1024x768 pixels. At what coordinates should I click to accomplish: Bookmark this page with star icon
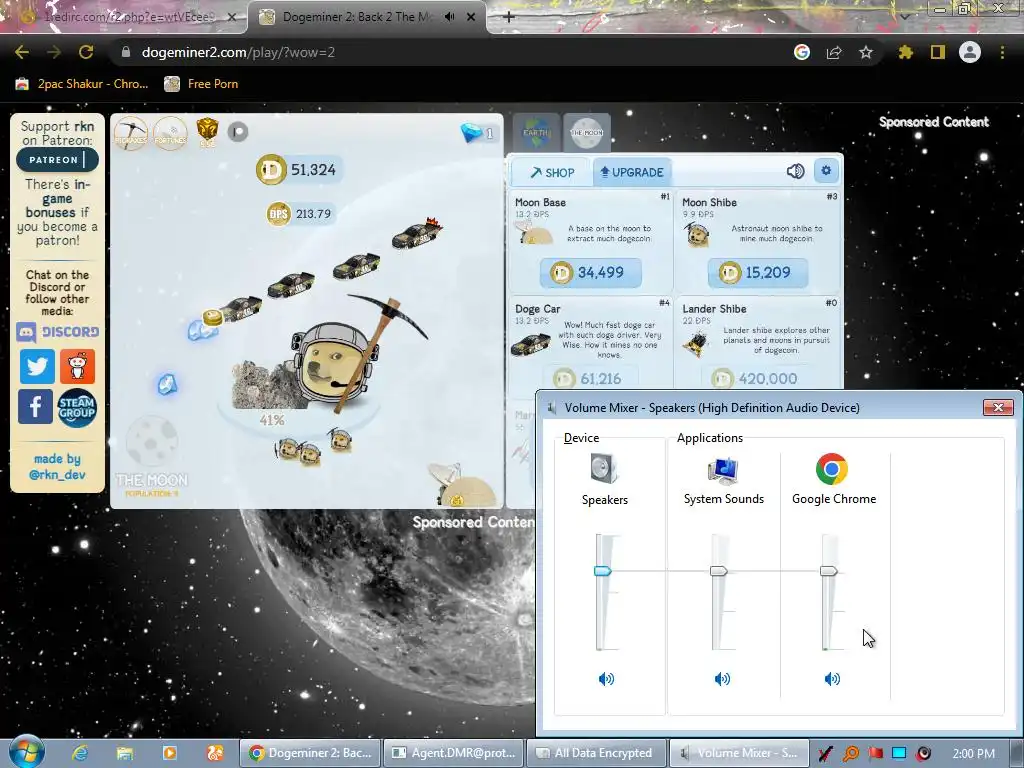(x=866, y=52)
